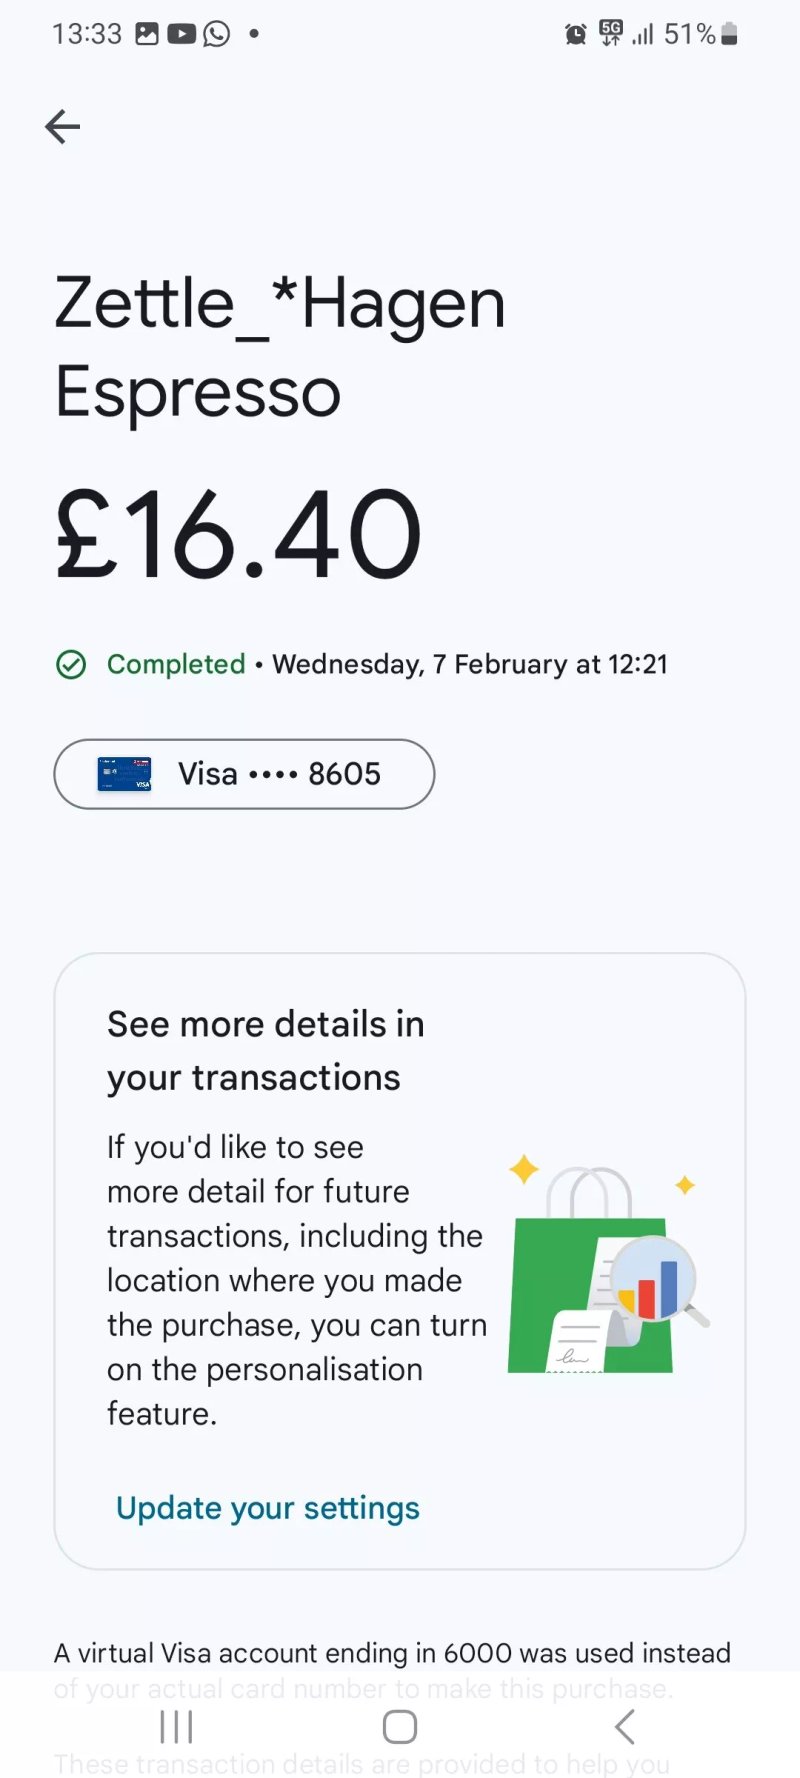
Task: Open the Update your settings link
Action: tap(268, 1508)
